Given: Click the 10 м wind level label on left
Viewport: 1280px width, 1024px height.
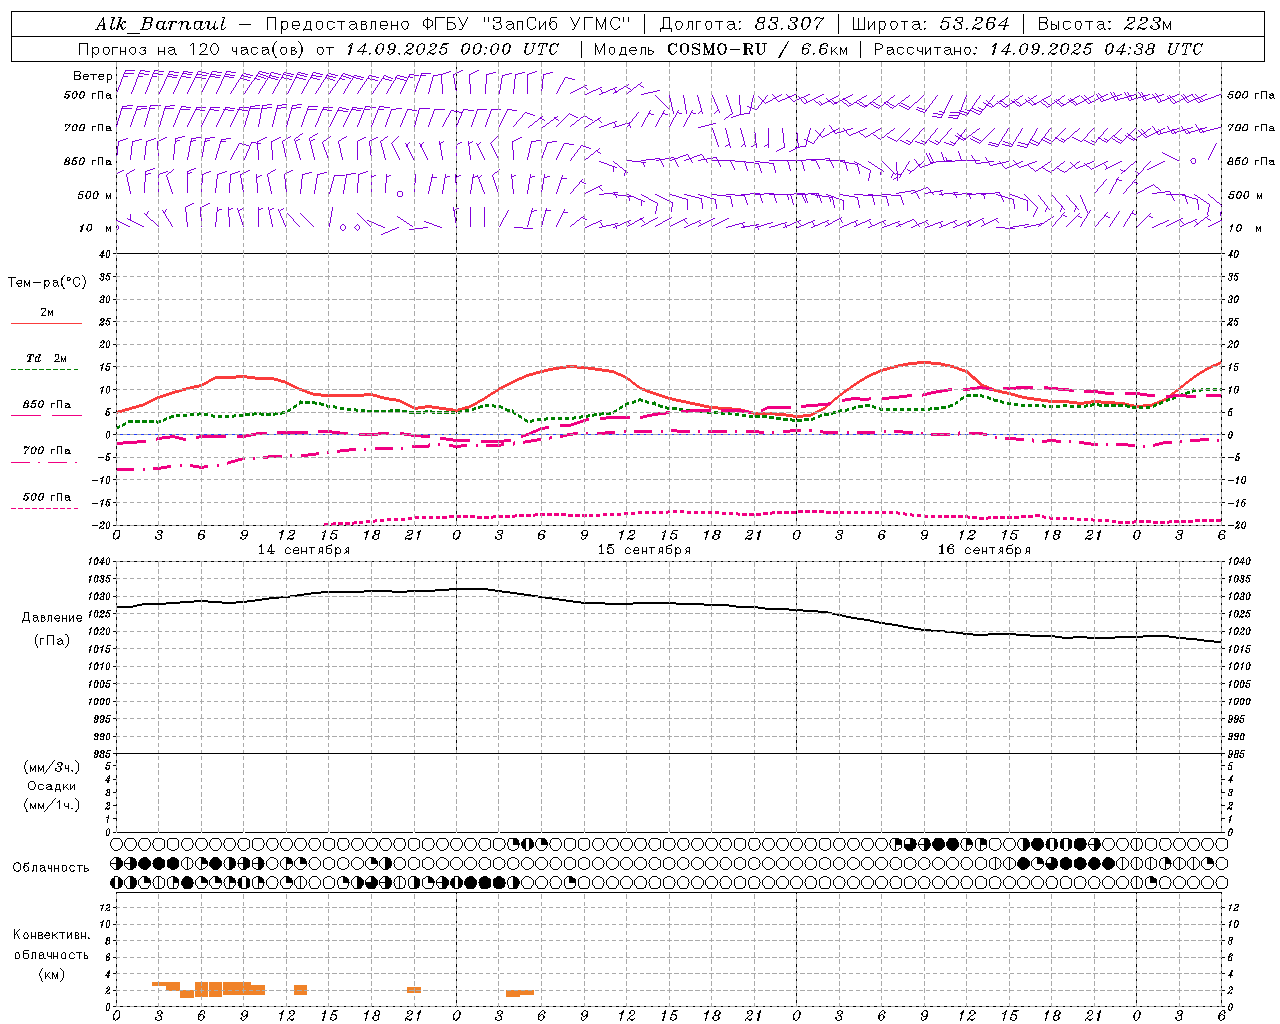Looking at the screenshot, I should (96, 228).
